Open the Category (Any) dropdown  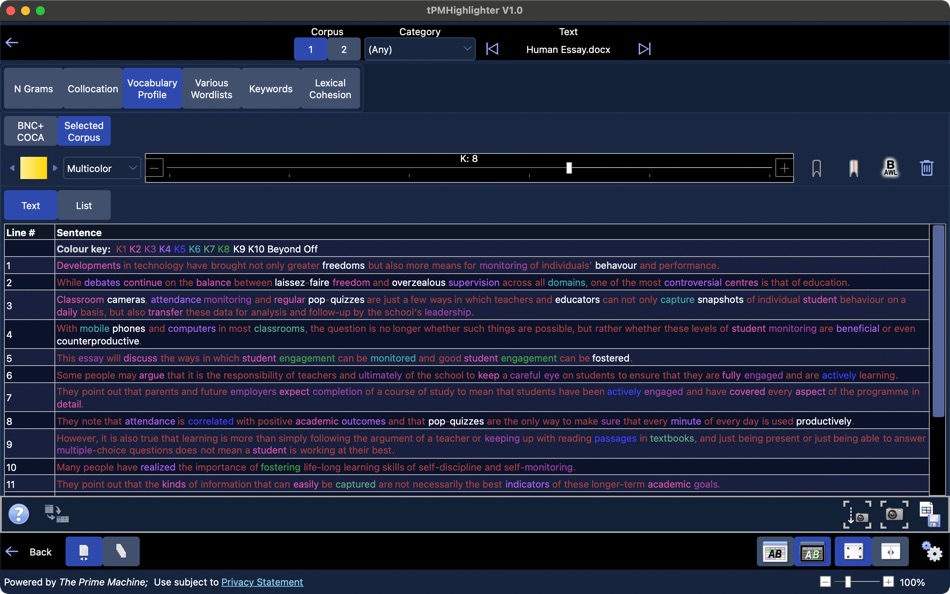coord(419,49)
